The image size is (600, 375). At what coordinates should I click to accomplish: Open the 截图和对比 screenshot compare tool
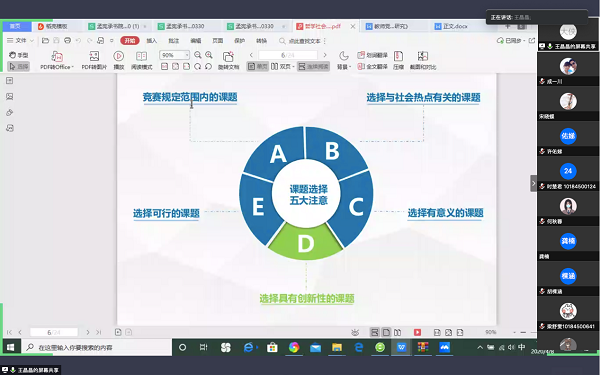point(423,60)
